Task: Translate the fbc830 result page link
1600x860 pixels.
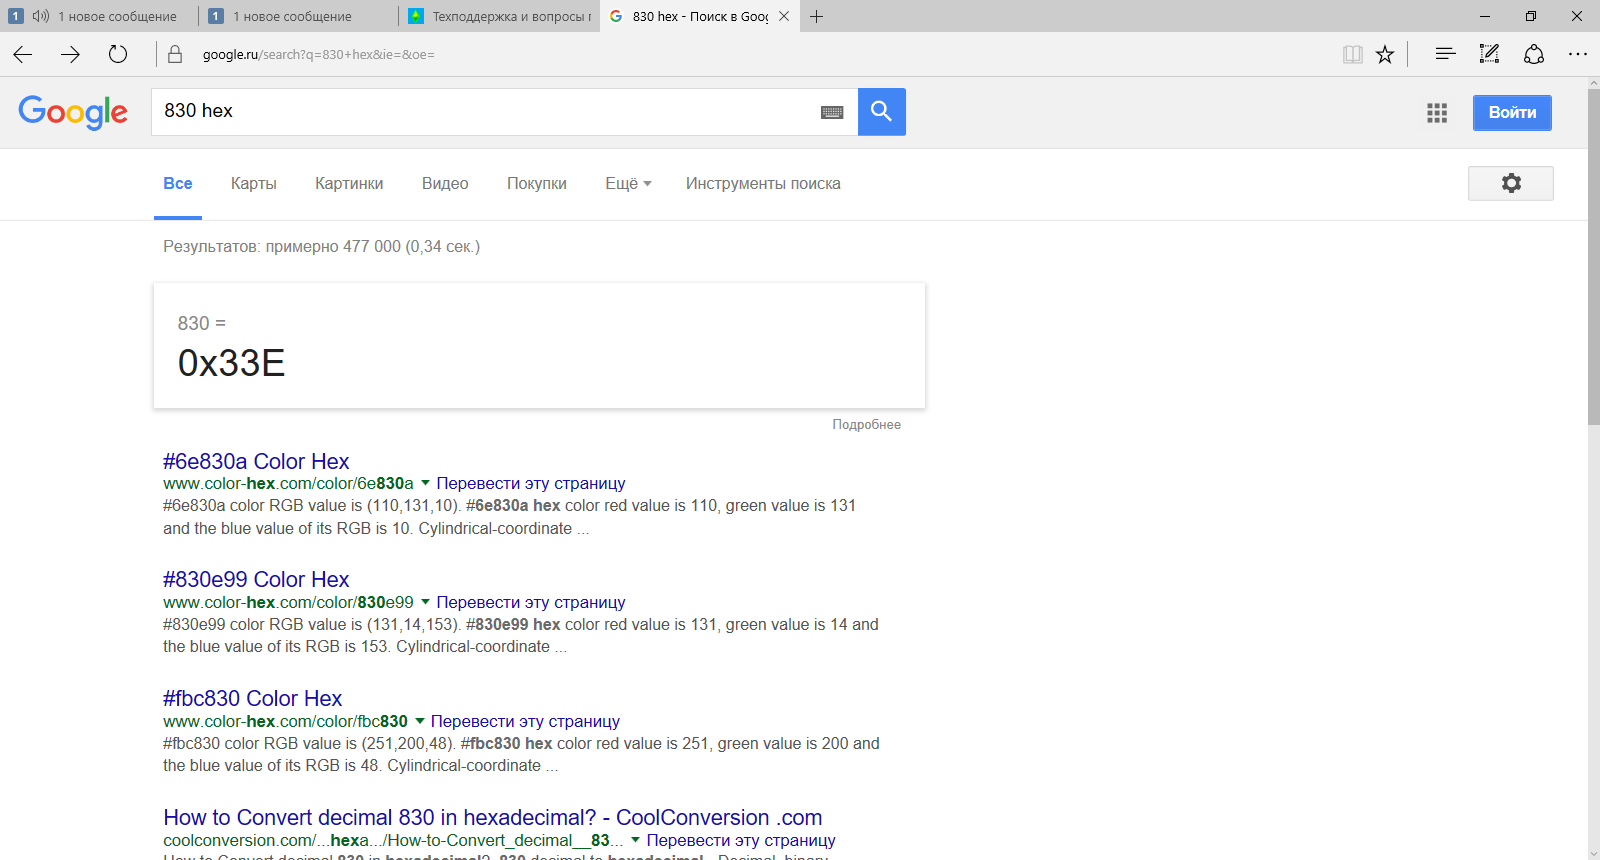Action: (525, 722)
